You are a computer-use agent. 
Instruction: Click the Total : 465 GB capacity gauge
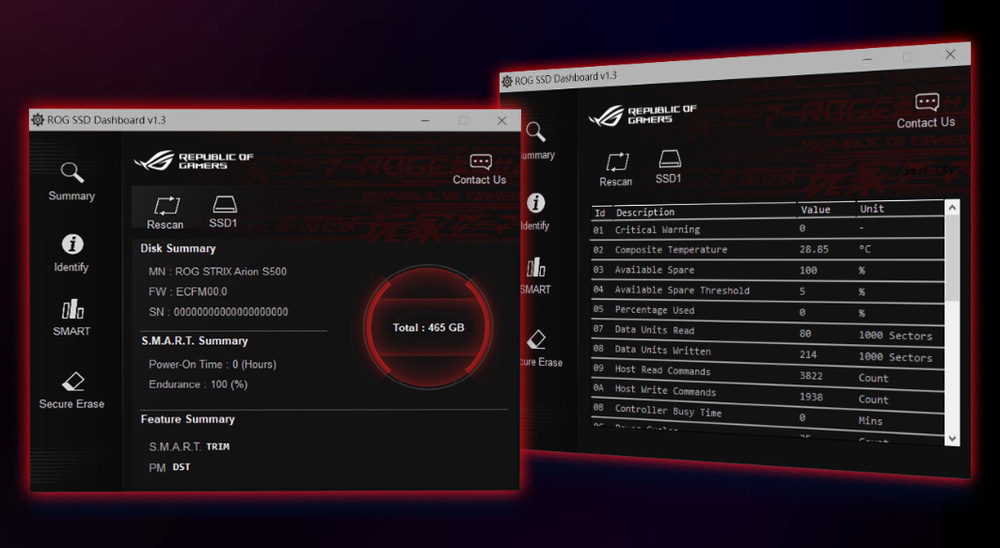(x=428, y=327)
